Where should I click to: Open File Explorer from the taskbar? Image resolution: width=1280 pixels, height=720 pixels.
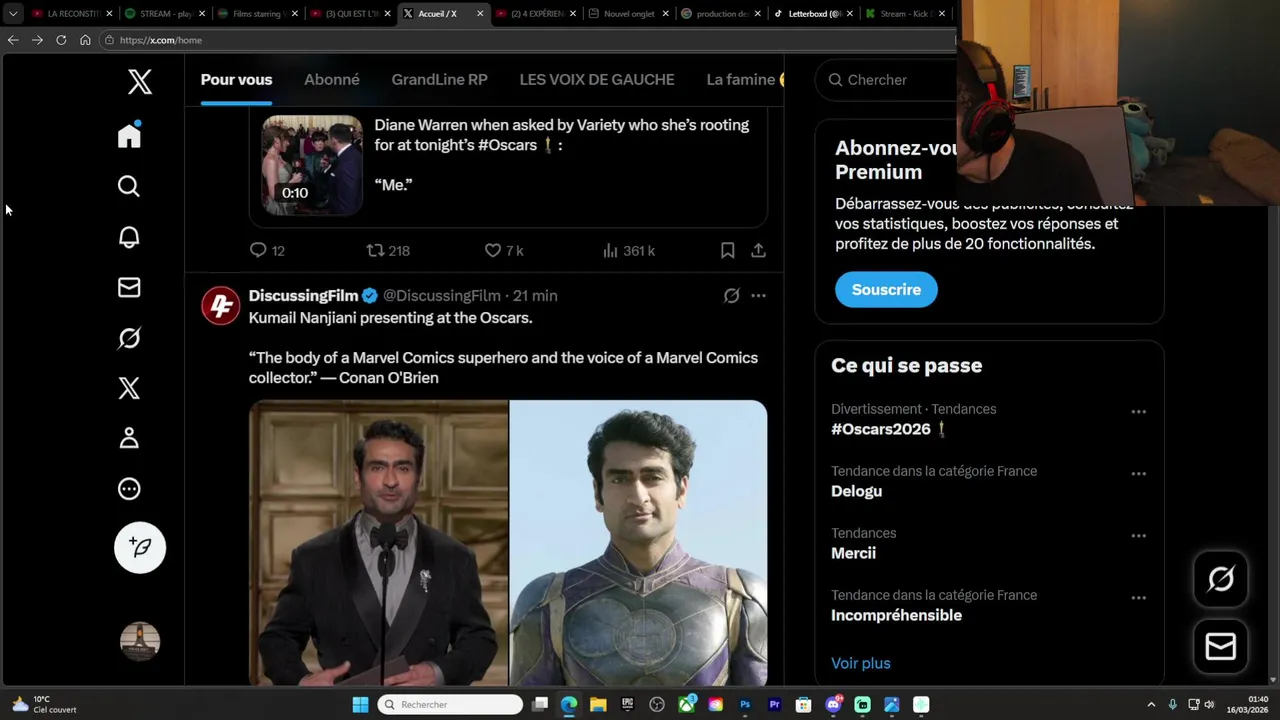point(598,704)
